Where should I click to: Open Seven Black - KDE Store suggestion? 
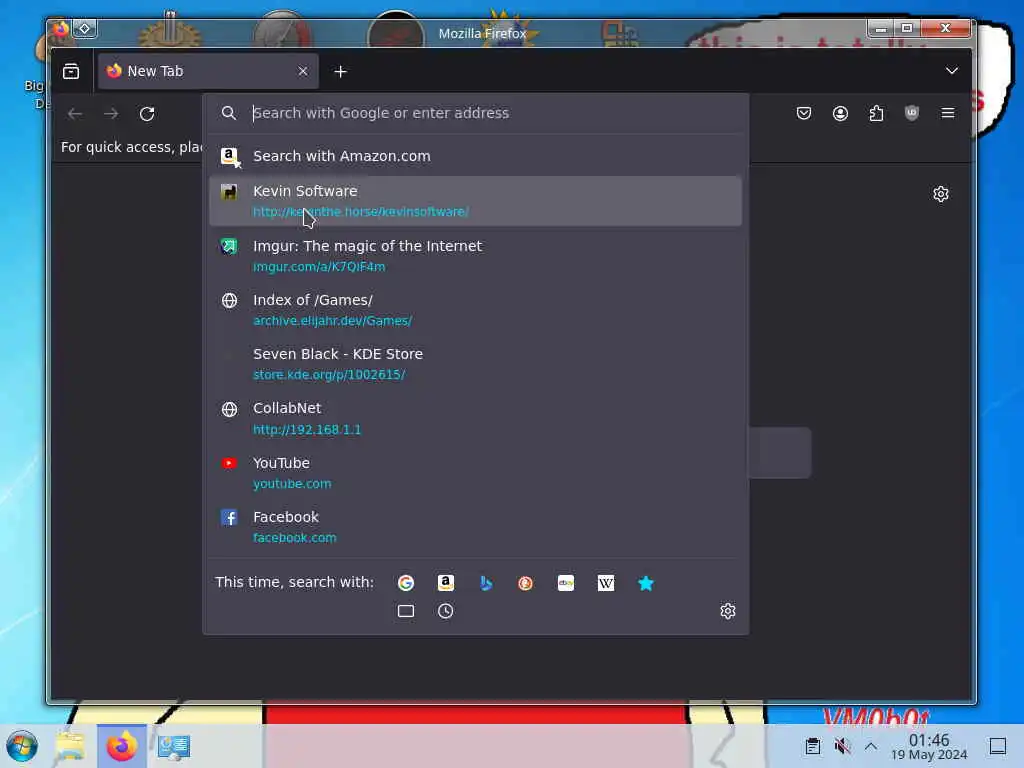475,364
